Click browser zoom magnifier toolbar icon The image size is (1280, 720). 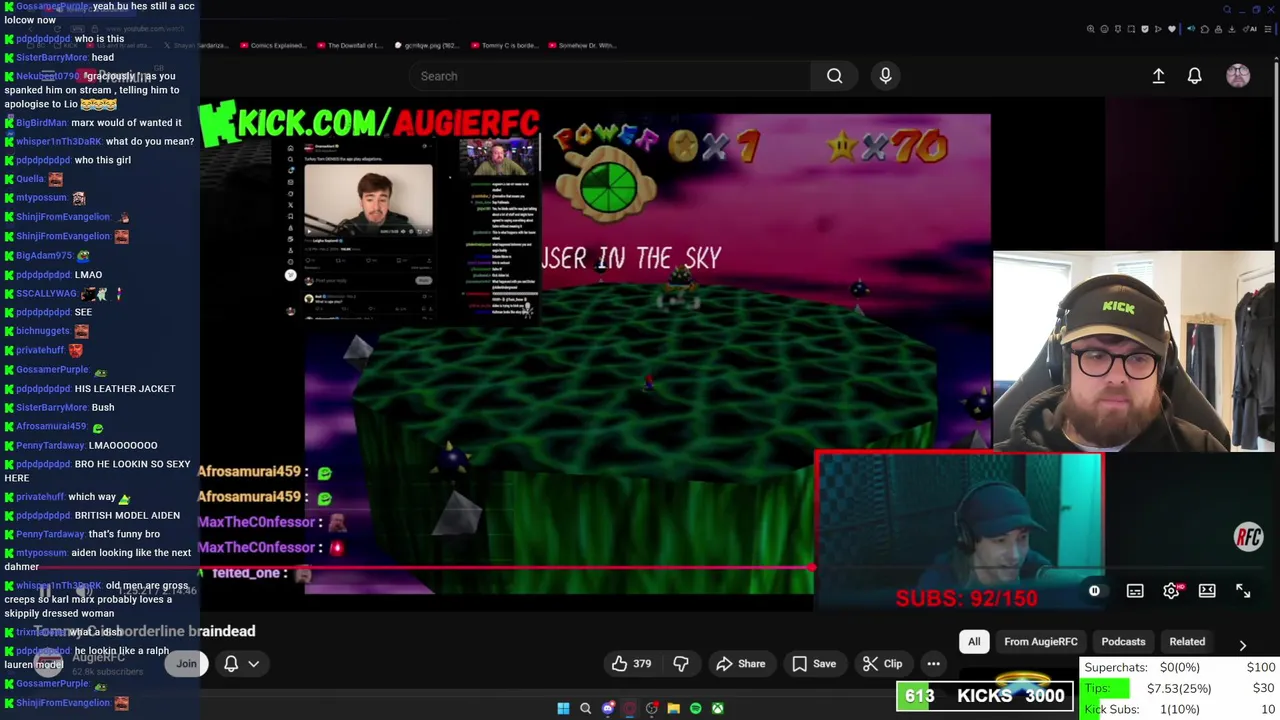pos(1091,29)
